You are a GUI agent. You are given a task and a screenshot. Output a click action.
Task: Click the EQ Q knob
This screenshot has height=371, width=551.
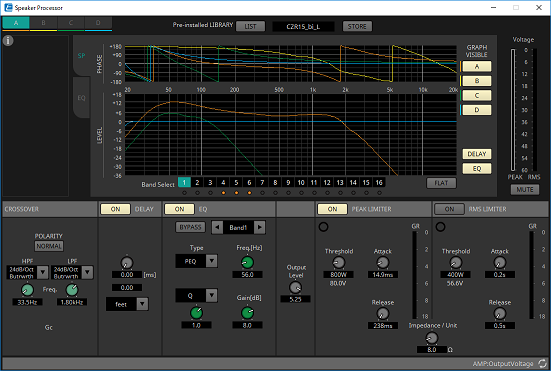196,313
